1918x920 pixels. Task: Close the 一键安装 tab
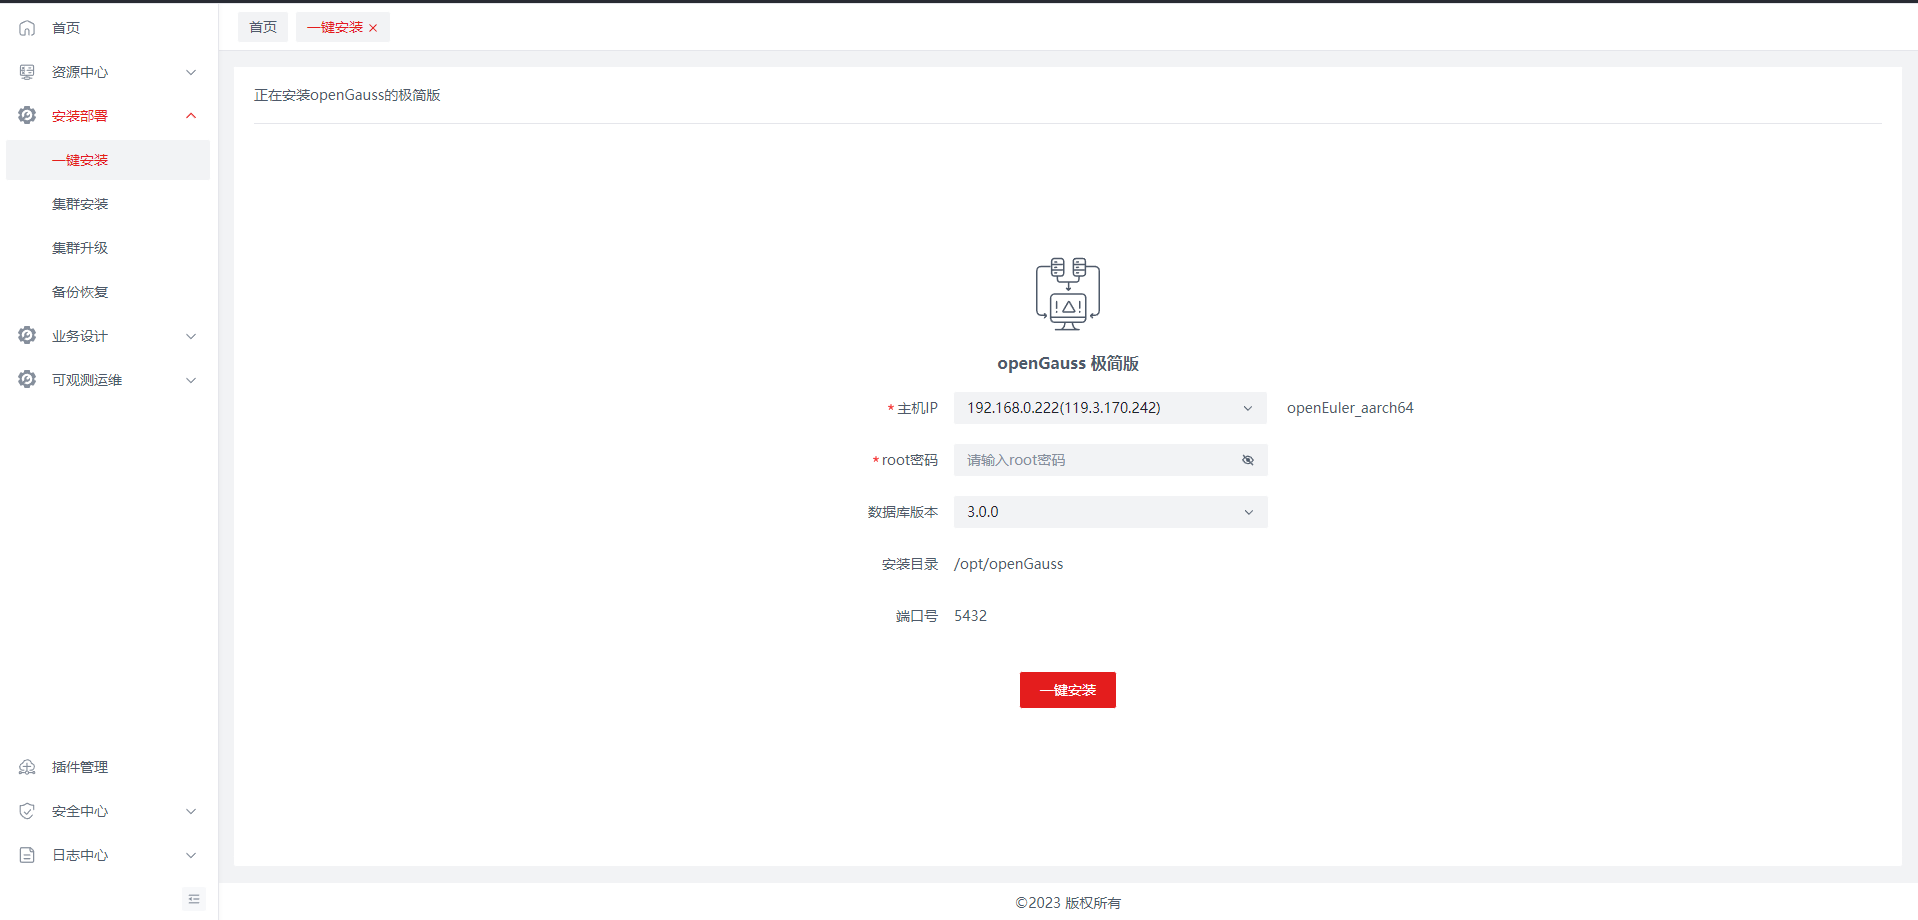pos(373,28)
